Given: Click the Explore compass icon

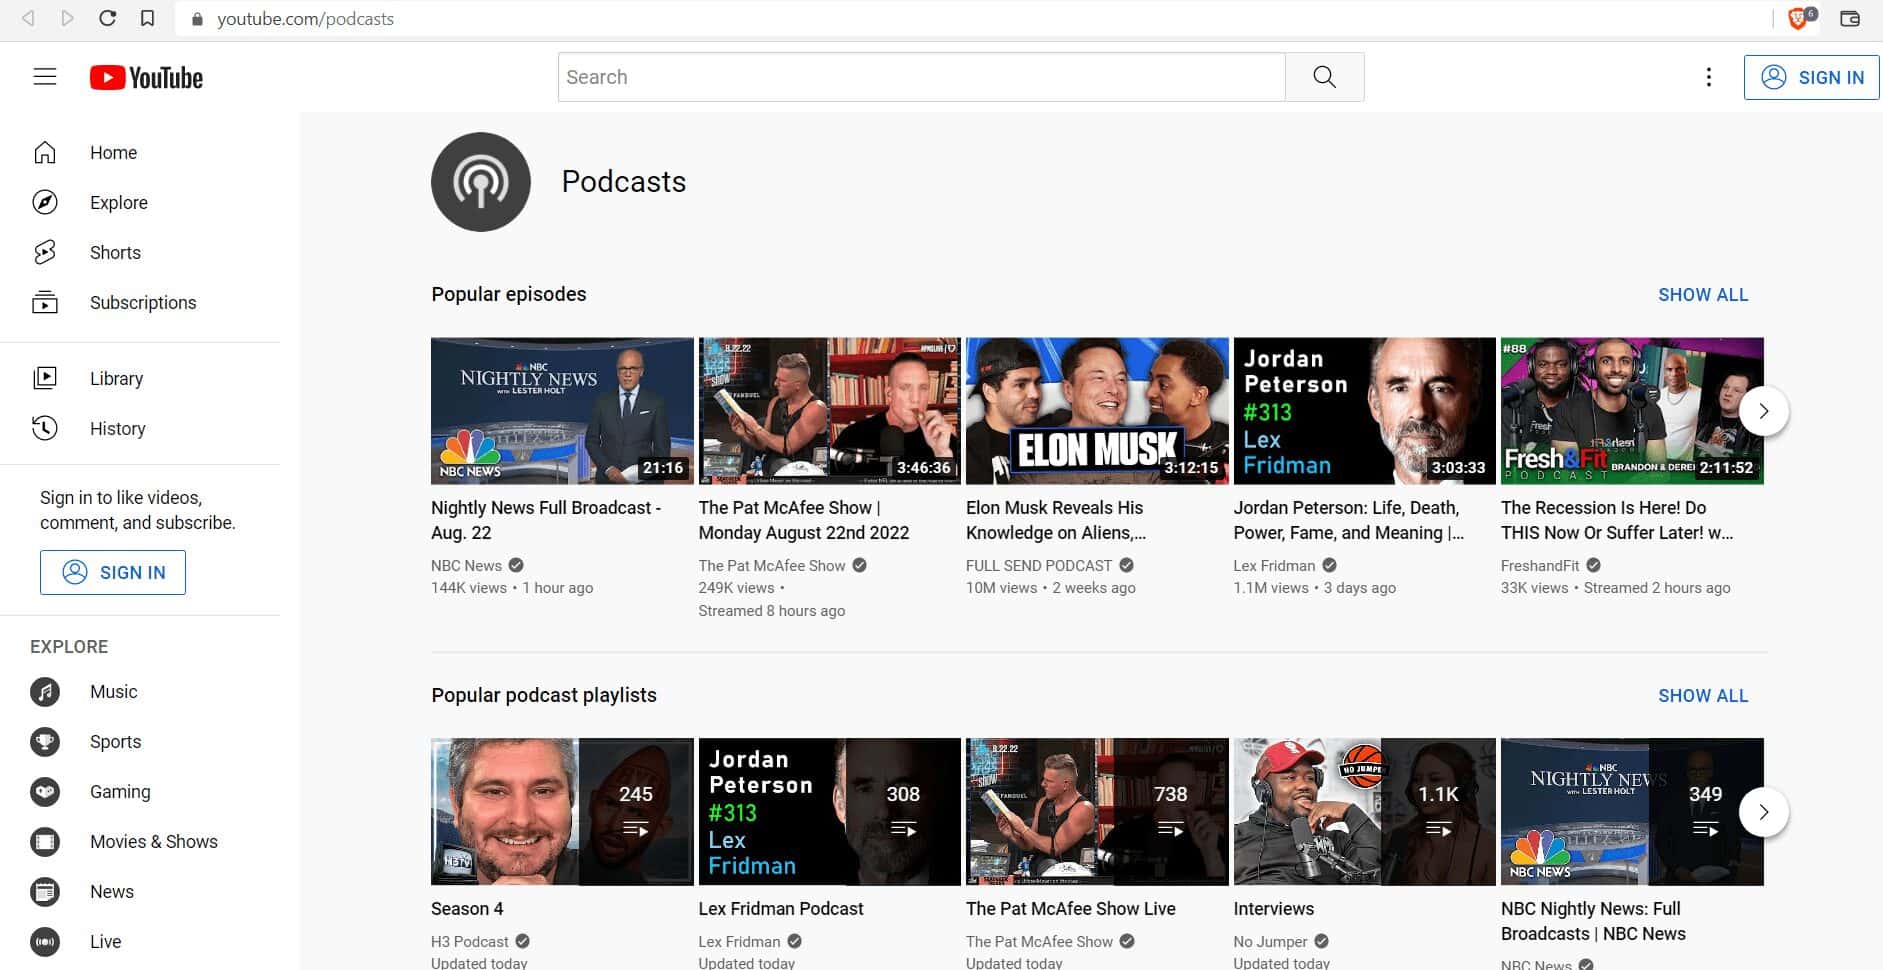Looking at the screenshot, I should [x=45, y=202].
